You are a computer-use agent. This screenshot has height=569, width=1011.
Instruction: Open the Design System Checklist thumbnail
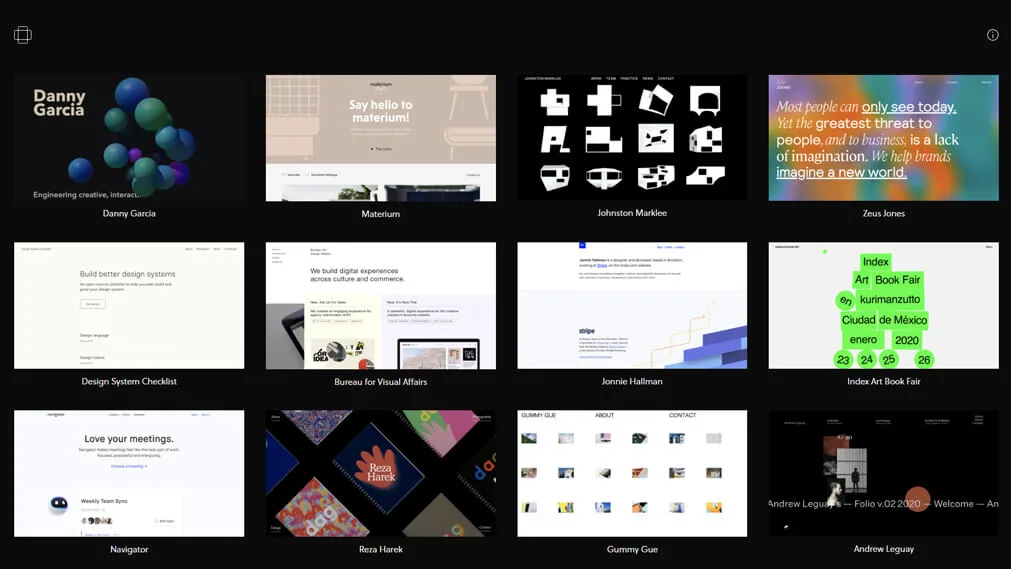click(129, 306)
